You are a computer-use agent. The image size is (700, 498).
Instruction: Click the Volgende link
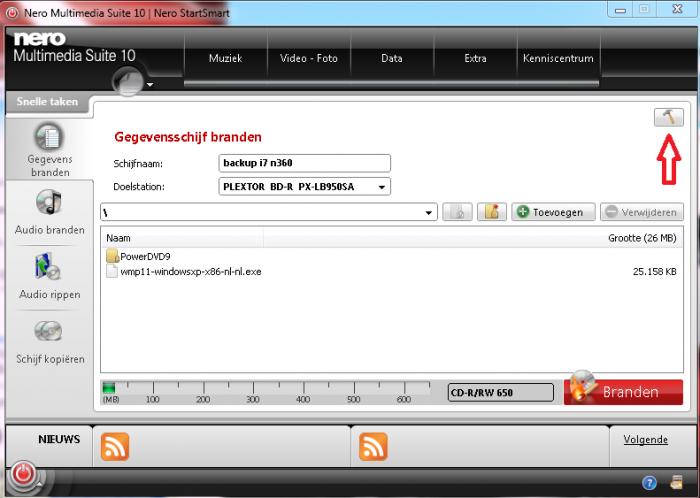(646, 440)
